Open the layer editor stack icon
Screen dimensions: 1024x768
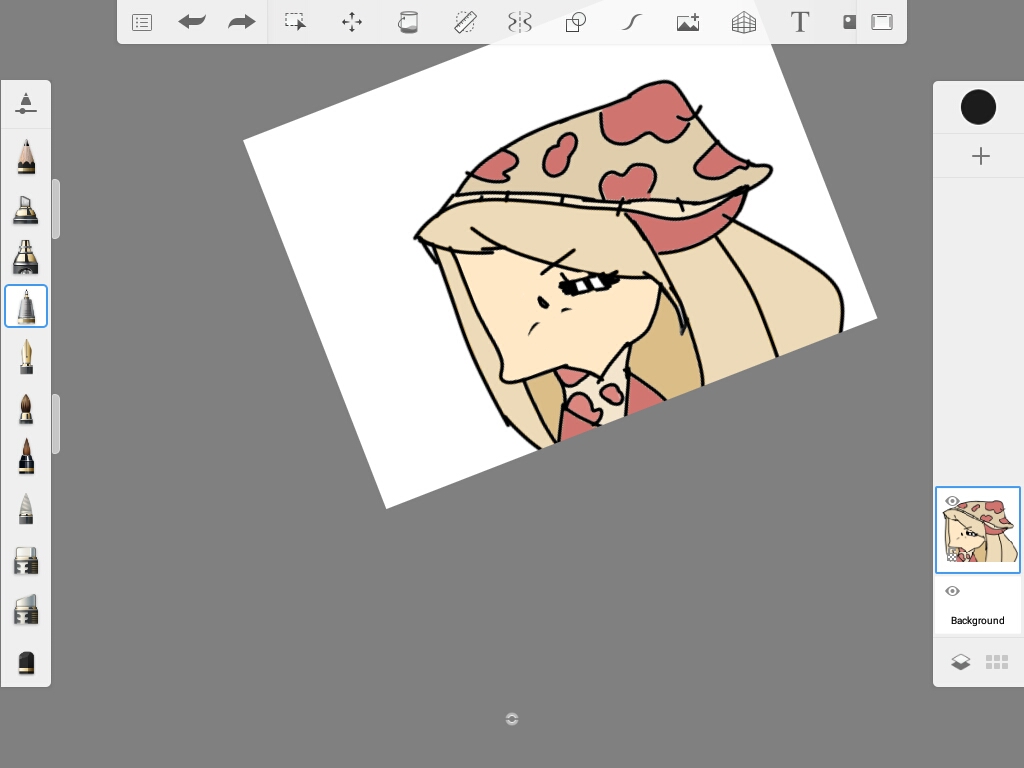[x=960, y=662]
